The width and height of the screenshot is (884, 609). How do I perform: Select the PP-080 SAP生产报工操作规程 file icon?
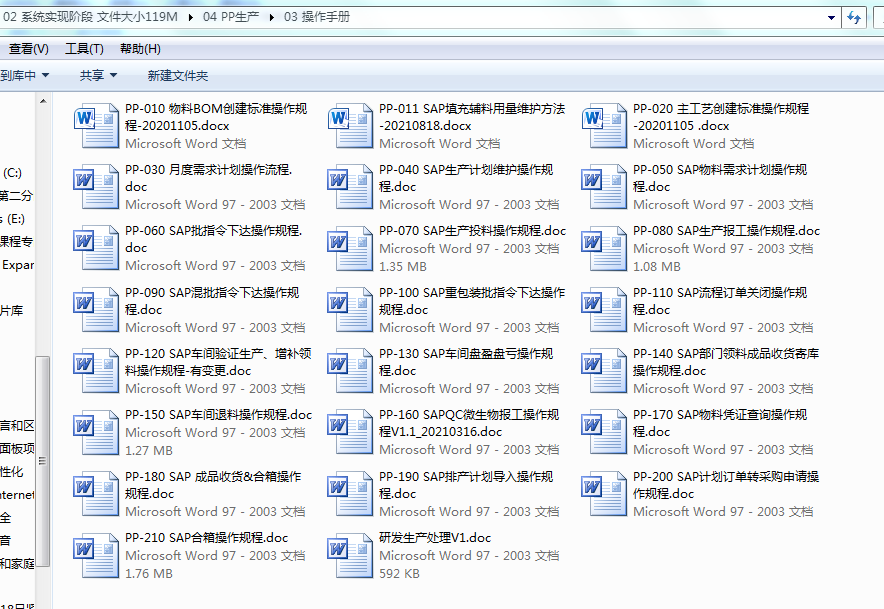tap(604, 248)
